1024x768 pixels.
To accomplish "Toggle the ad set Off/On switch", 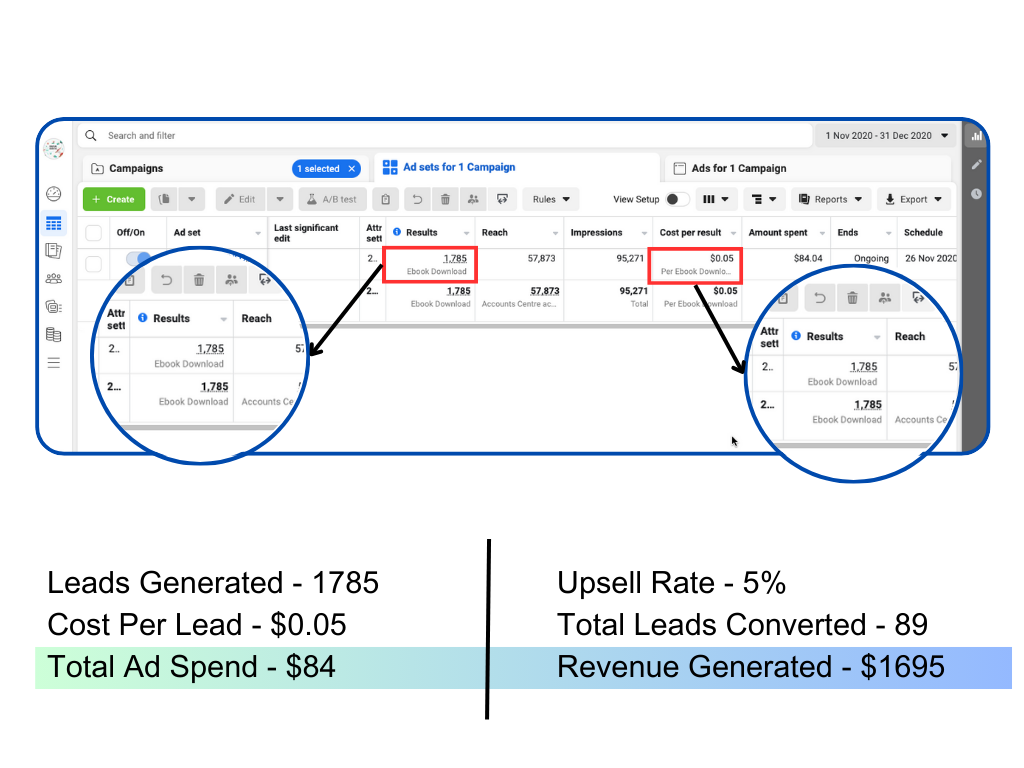I will tap(139, 258).
